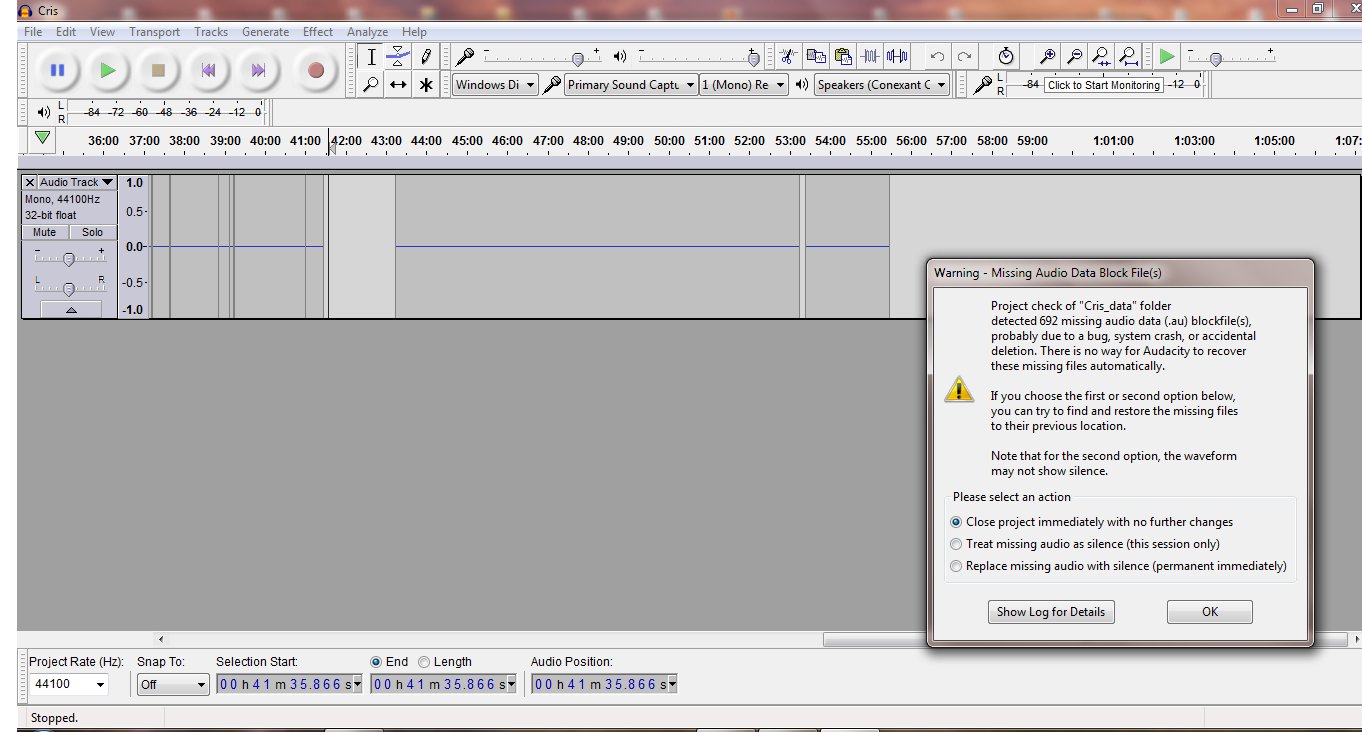Screen dimensions: 1362x732
Task: Click Show Log for Details button
Action: 1051,612
